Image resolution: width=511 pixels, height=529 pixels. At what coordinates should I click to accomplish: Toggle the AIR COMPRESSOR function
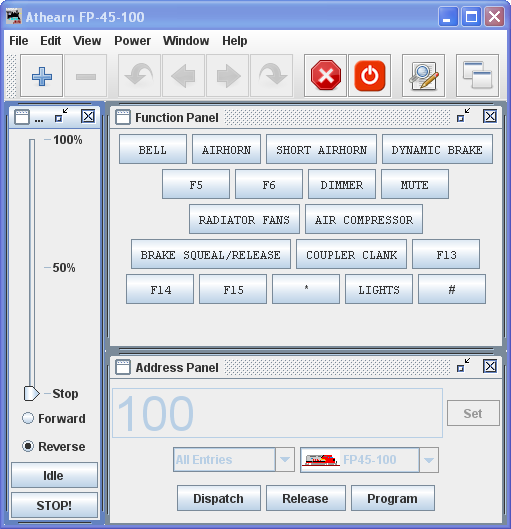(364, 219)
